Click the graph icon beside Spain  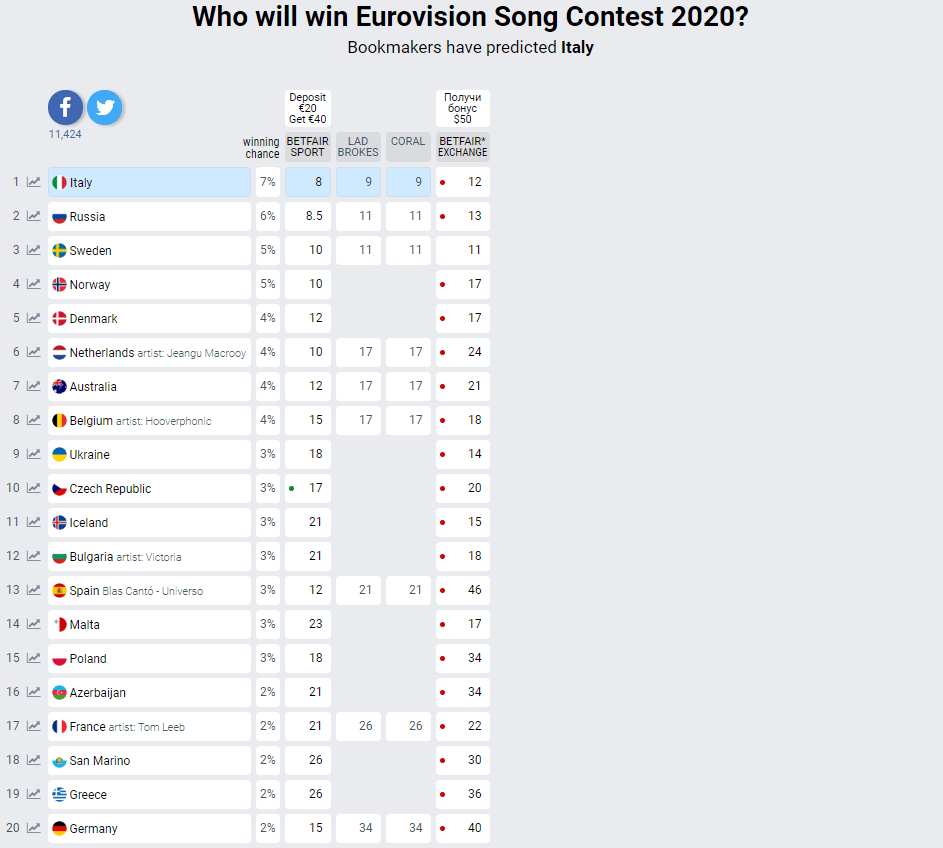[x=34, y=589]
